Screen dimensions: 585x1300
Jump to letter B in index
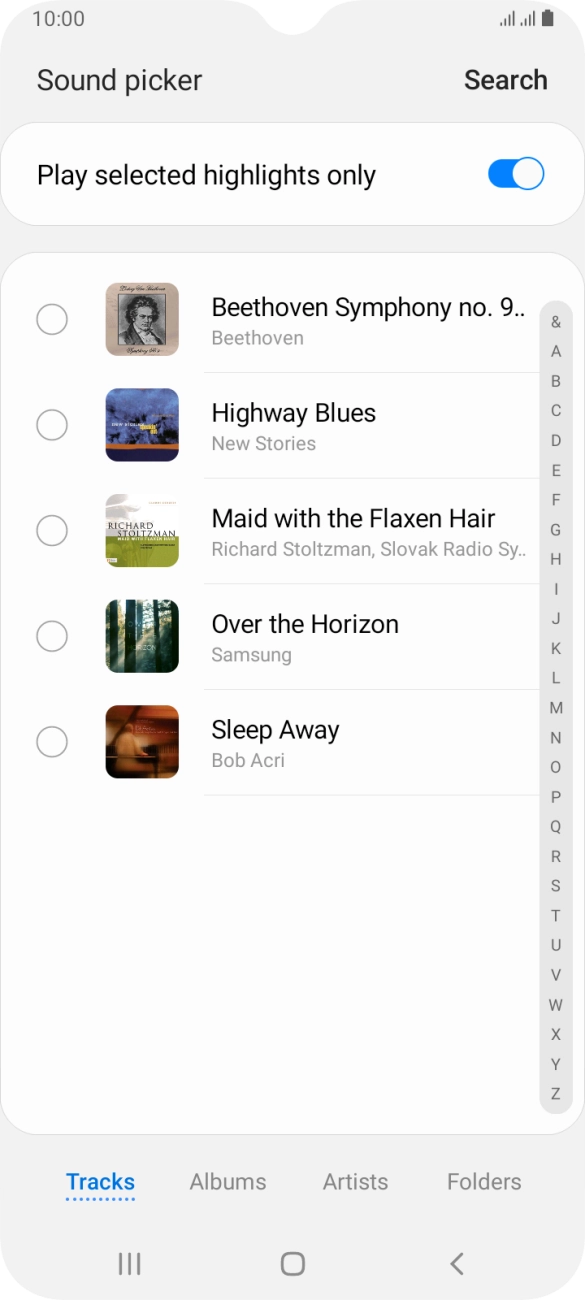(555, 381)
